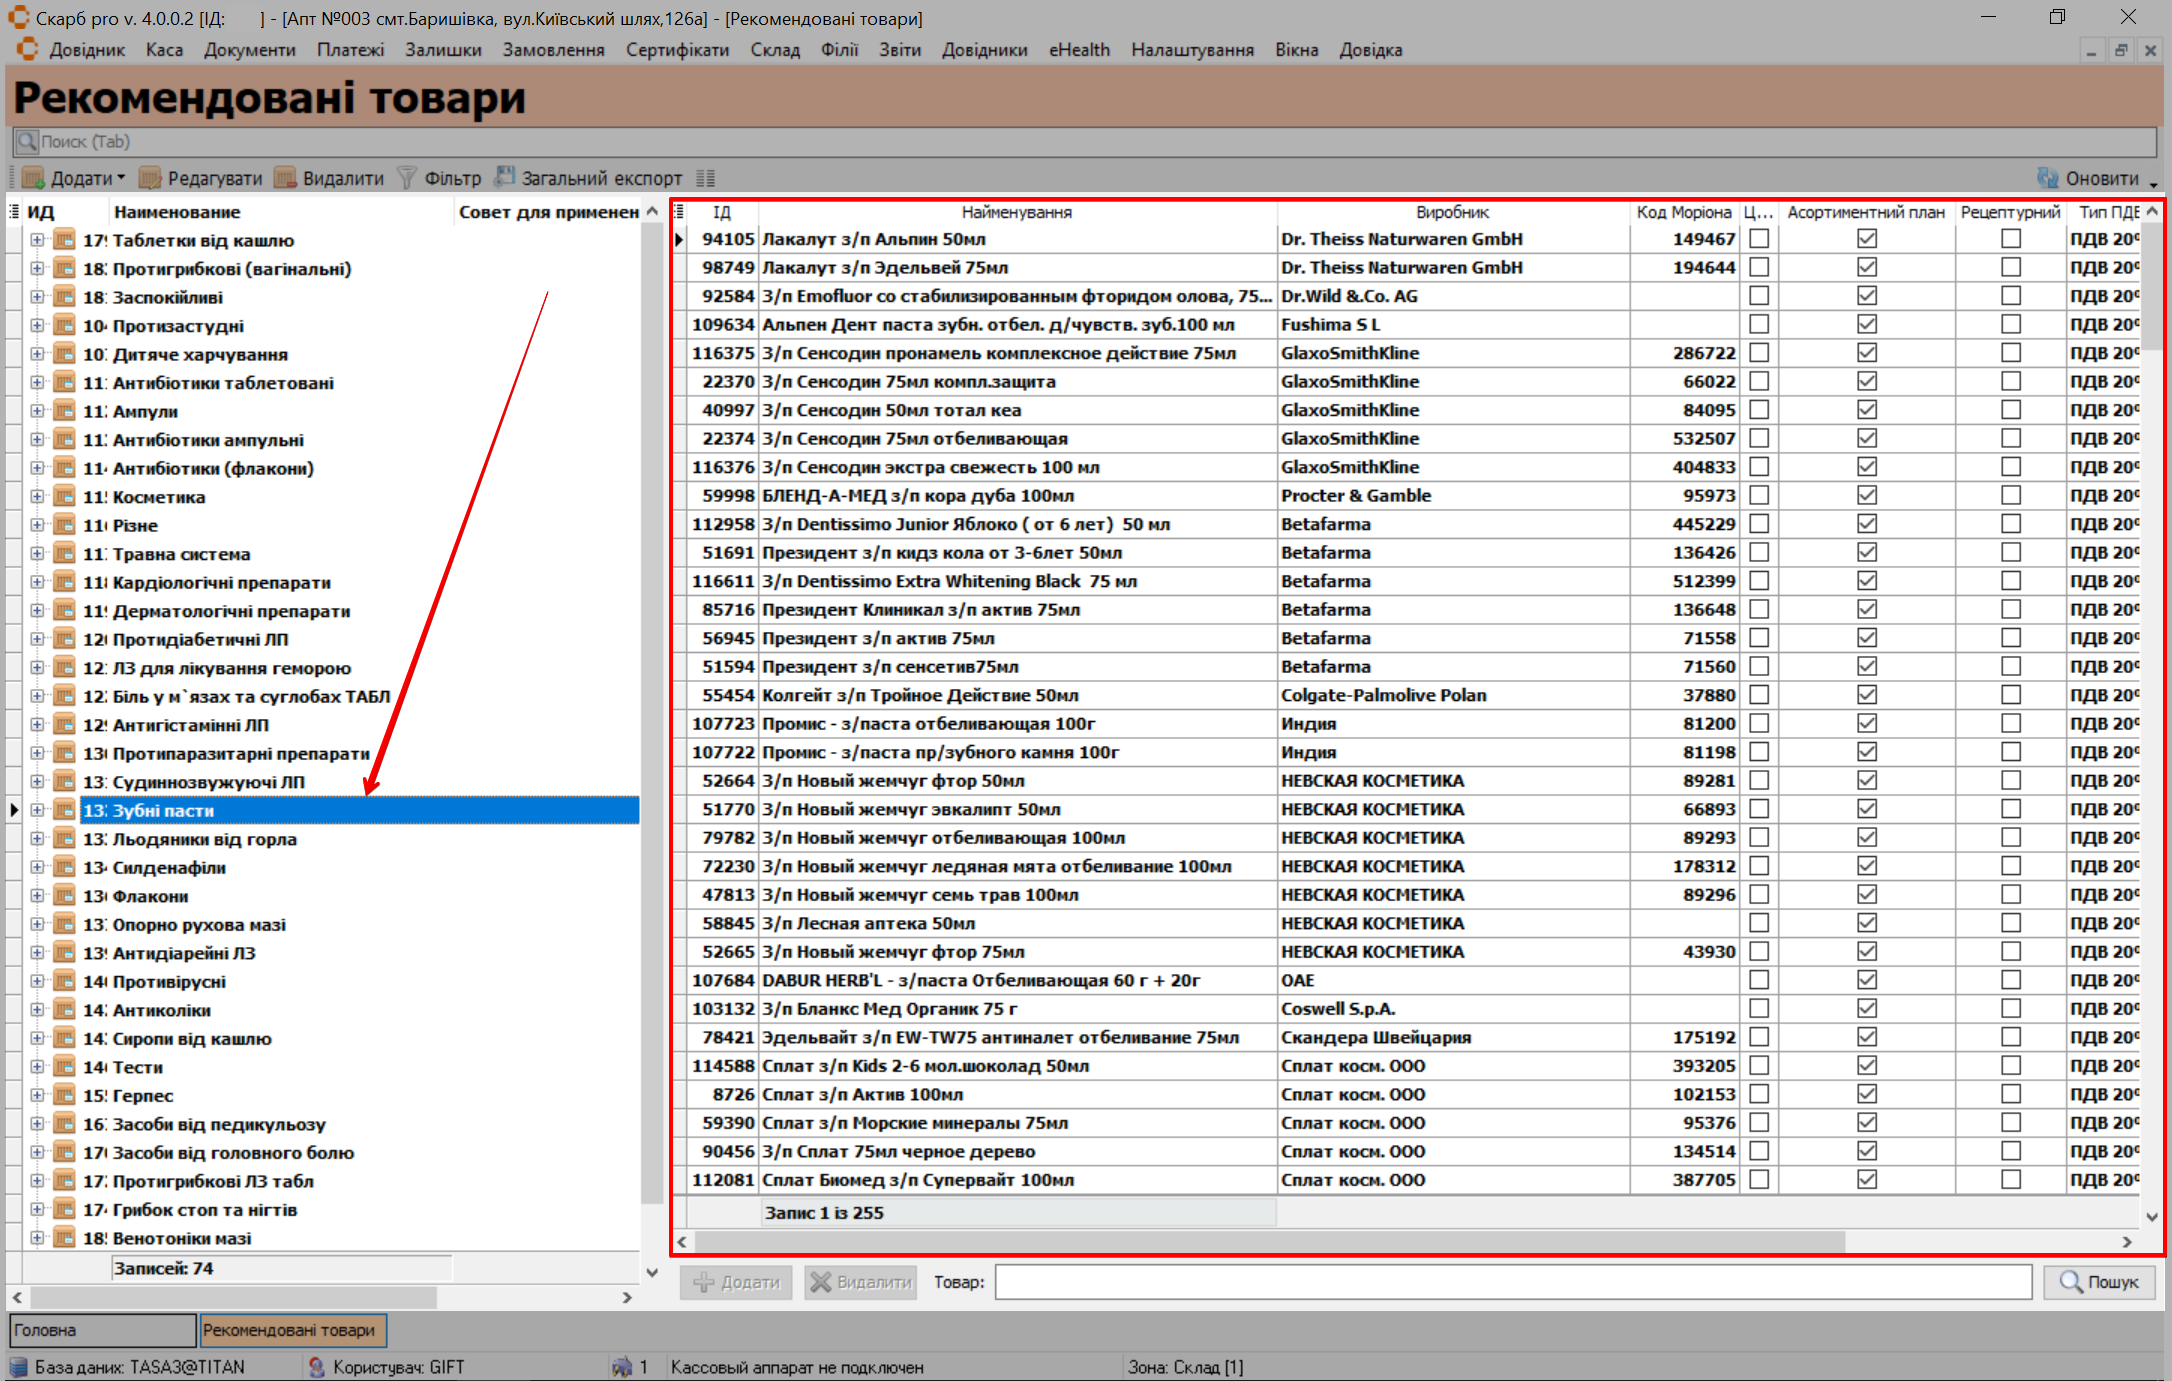Click the Редагувати edit icon

pos(150,178)
